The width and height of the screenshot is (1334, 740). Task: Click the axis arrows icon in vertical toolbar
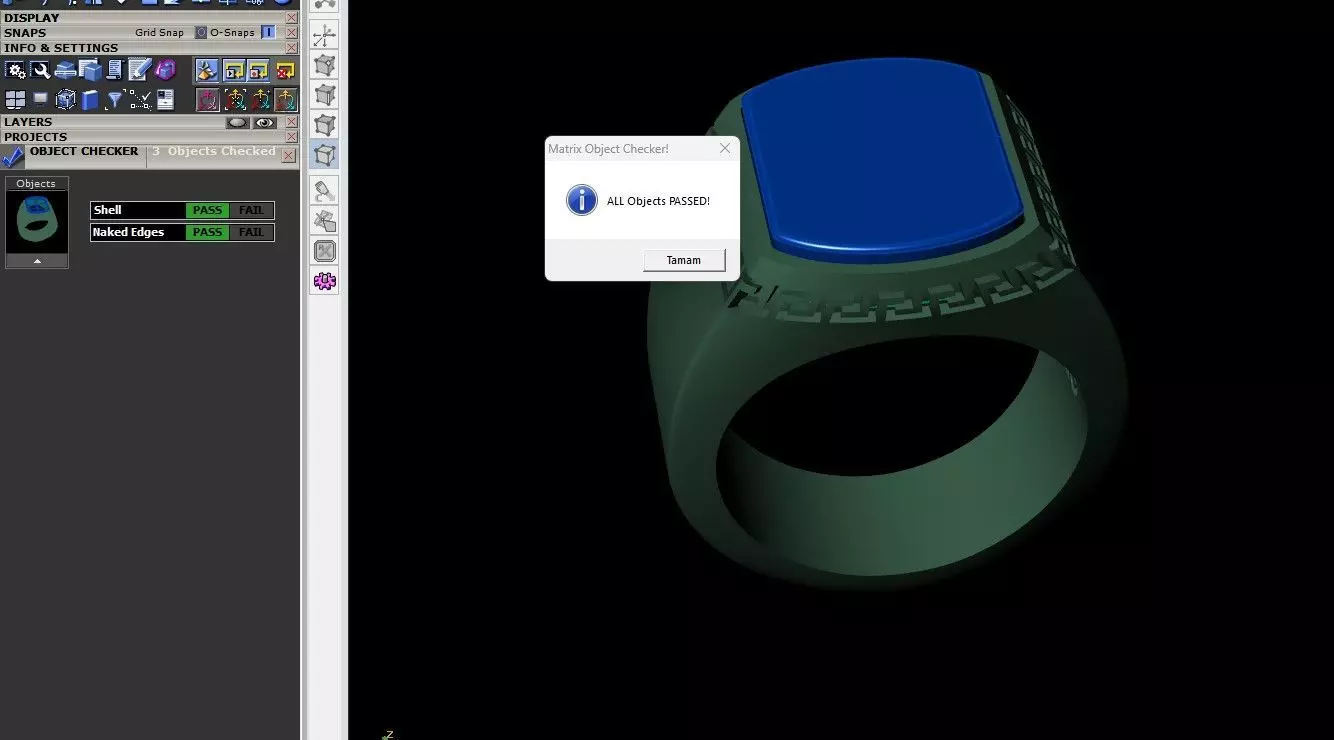[x=325, y=37]
